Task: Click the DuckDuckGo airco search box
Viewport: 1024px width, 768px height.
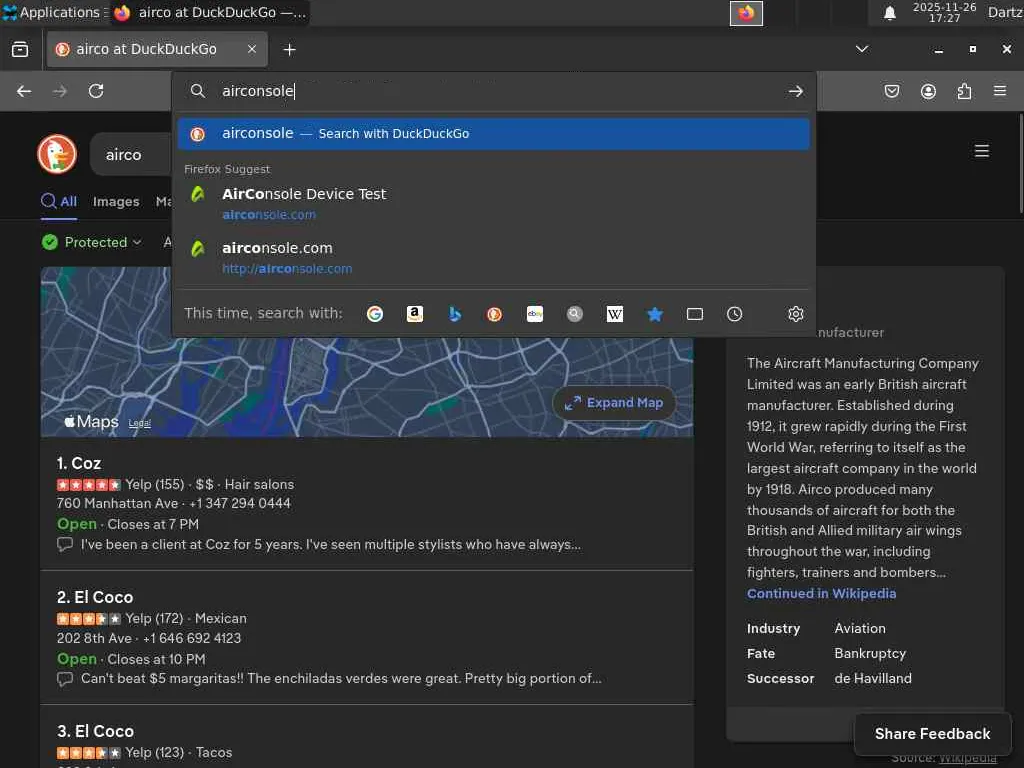Action: (x=131, y=155)
